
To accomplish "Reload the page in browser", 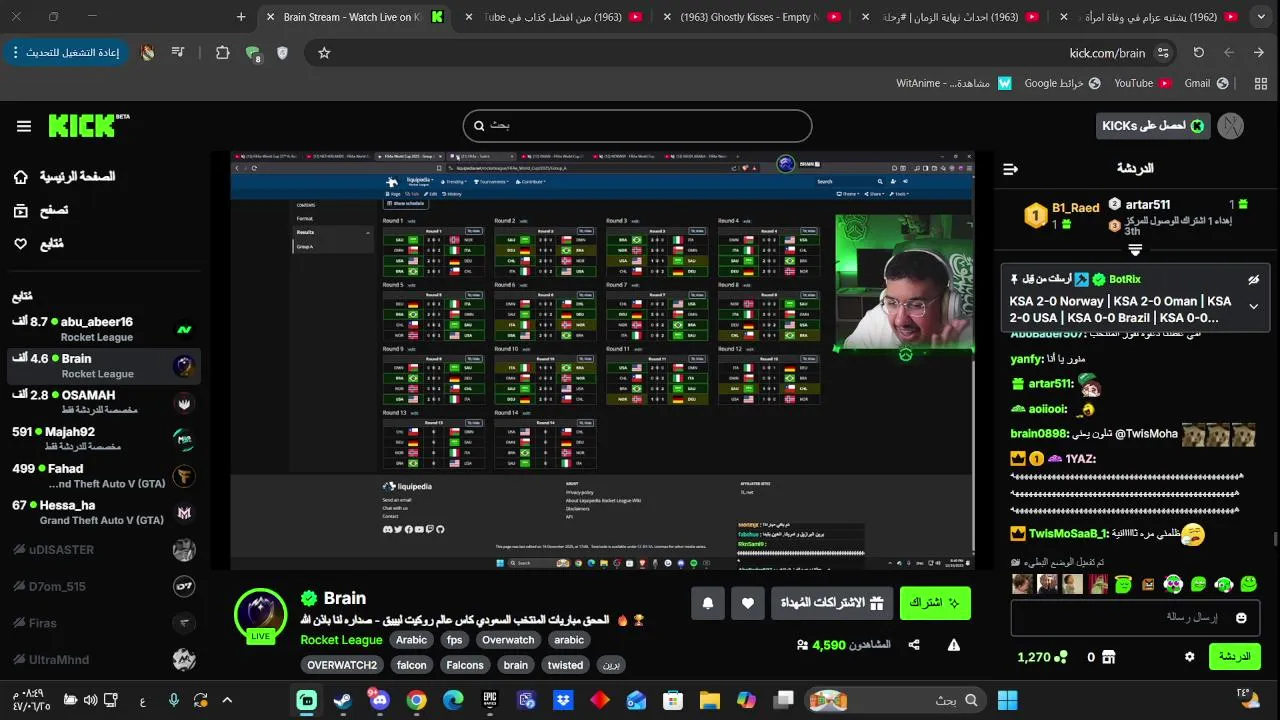I will (x=1199, y=53).
